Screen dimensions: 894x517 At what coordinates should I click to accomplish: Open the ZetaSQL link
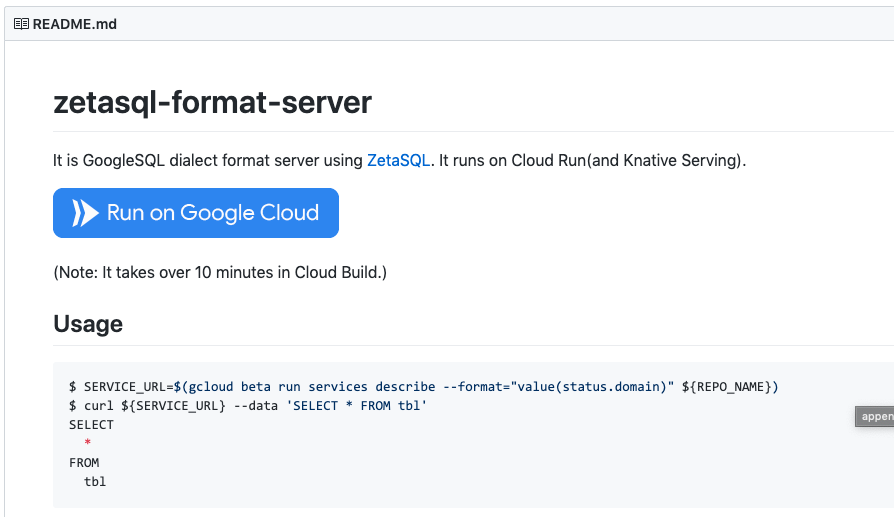[x=398, y=160]
